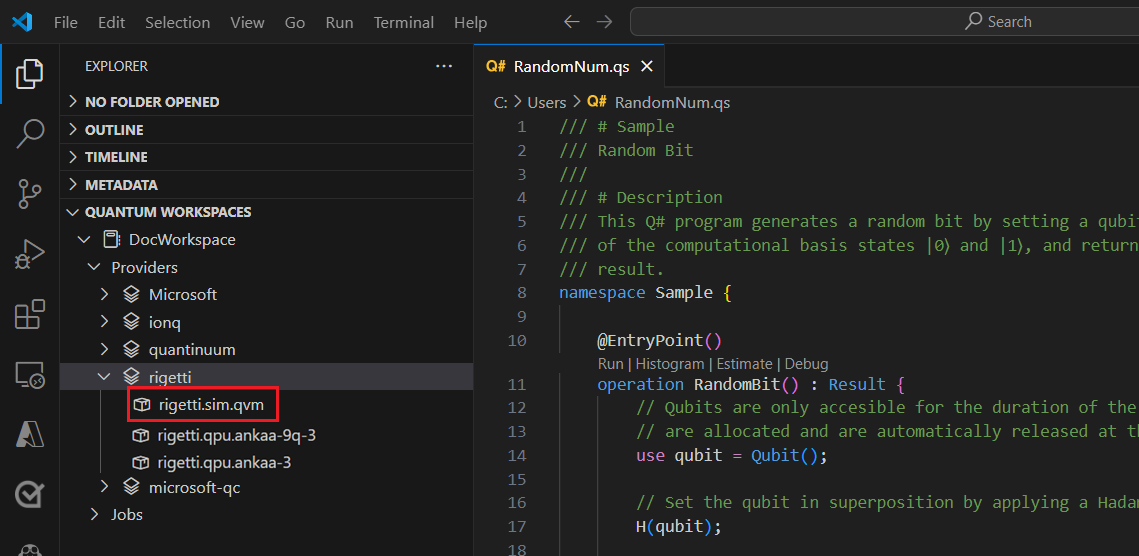
Task: Open the Go menu
Action: (x=294, y=23)
